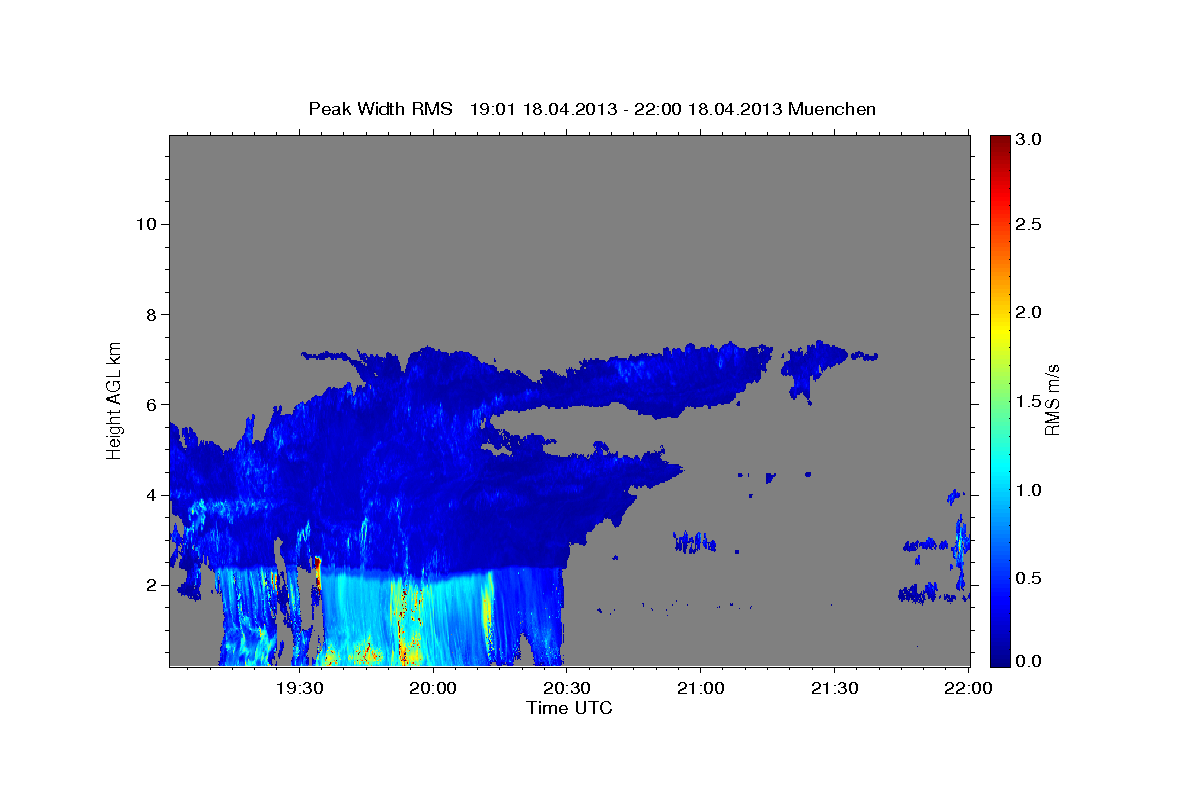
Task: Click the colorbar value 2.5
Action: (x=1029, y=224)
